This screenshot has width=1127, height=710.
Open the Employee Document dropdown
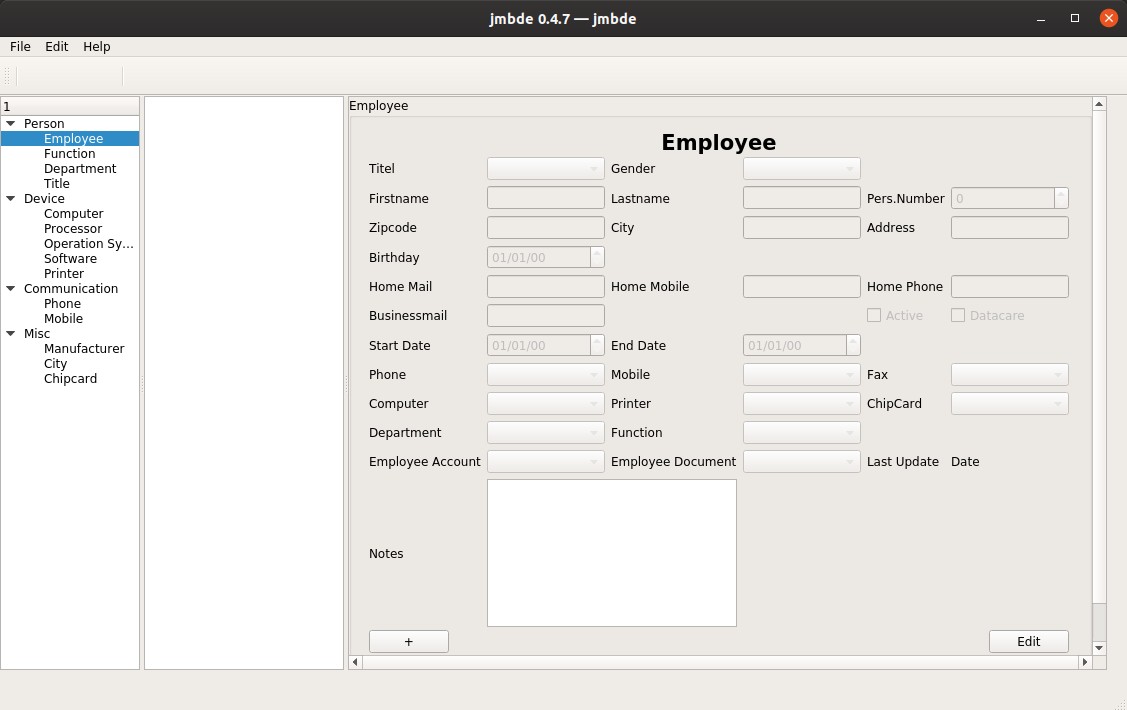point(801,461)
